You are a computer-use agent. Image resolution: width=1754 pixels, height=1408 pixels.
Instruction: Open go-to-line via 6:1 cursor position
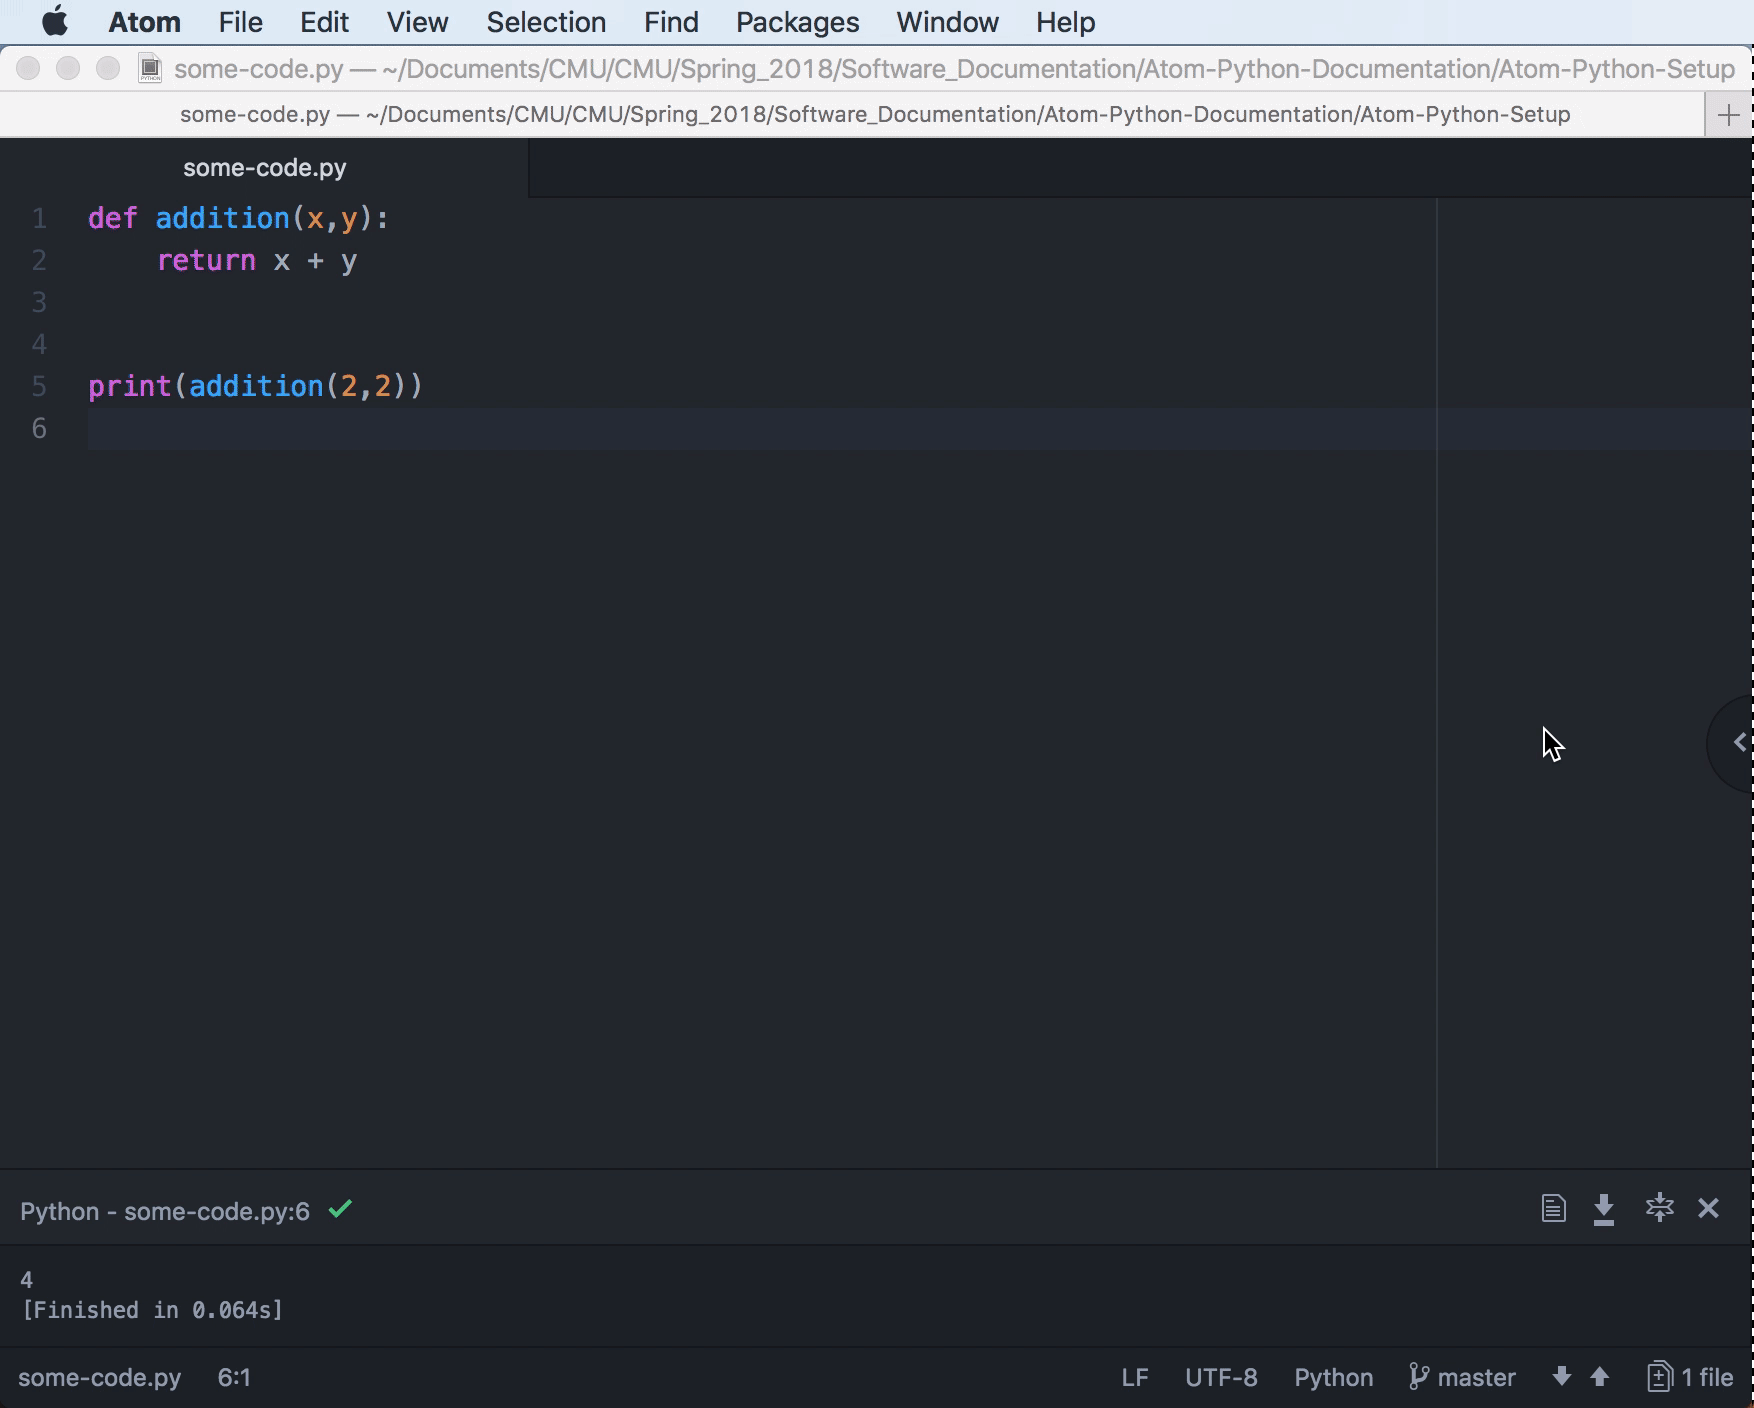coord(234,1377)
